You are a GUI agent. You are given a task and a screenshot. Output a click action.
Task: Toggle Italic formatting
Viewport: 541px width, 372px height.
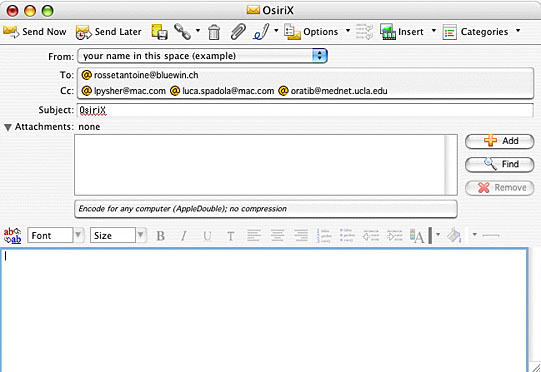tap(184, 236)
